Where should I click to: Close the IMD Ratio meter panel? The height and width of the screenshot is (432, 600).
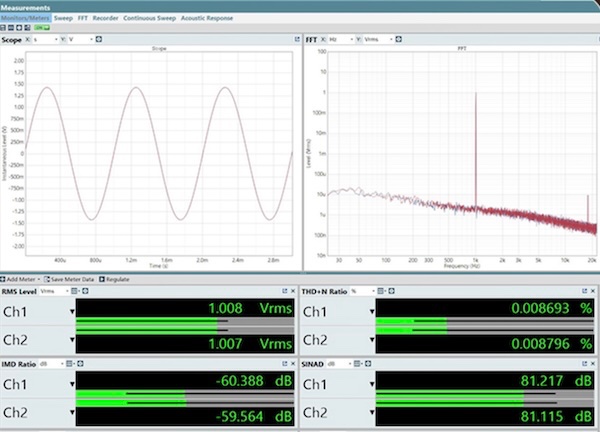(293, 364)
